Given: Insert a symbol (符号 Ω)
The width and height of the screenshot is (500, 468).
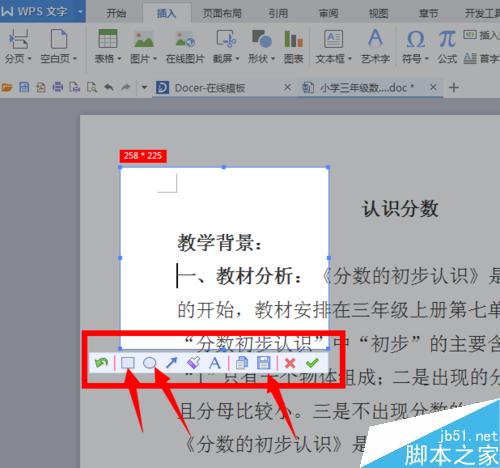Looking at the screenshot, I should click(415, 46).
